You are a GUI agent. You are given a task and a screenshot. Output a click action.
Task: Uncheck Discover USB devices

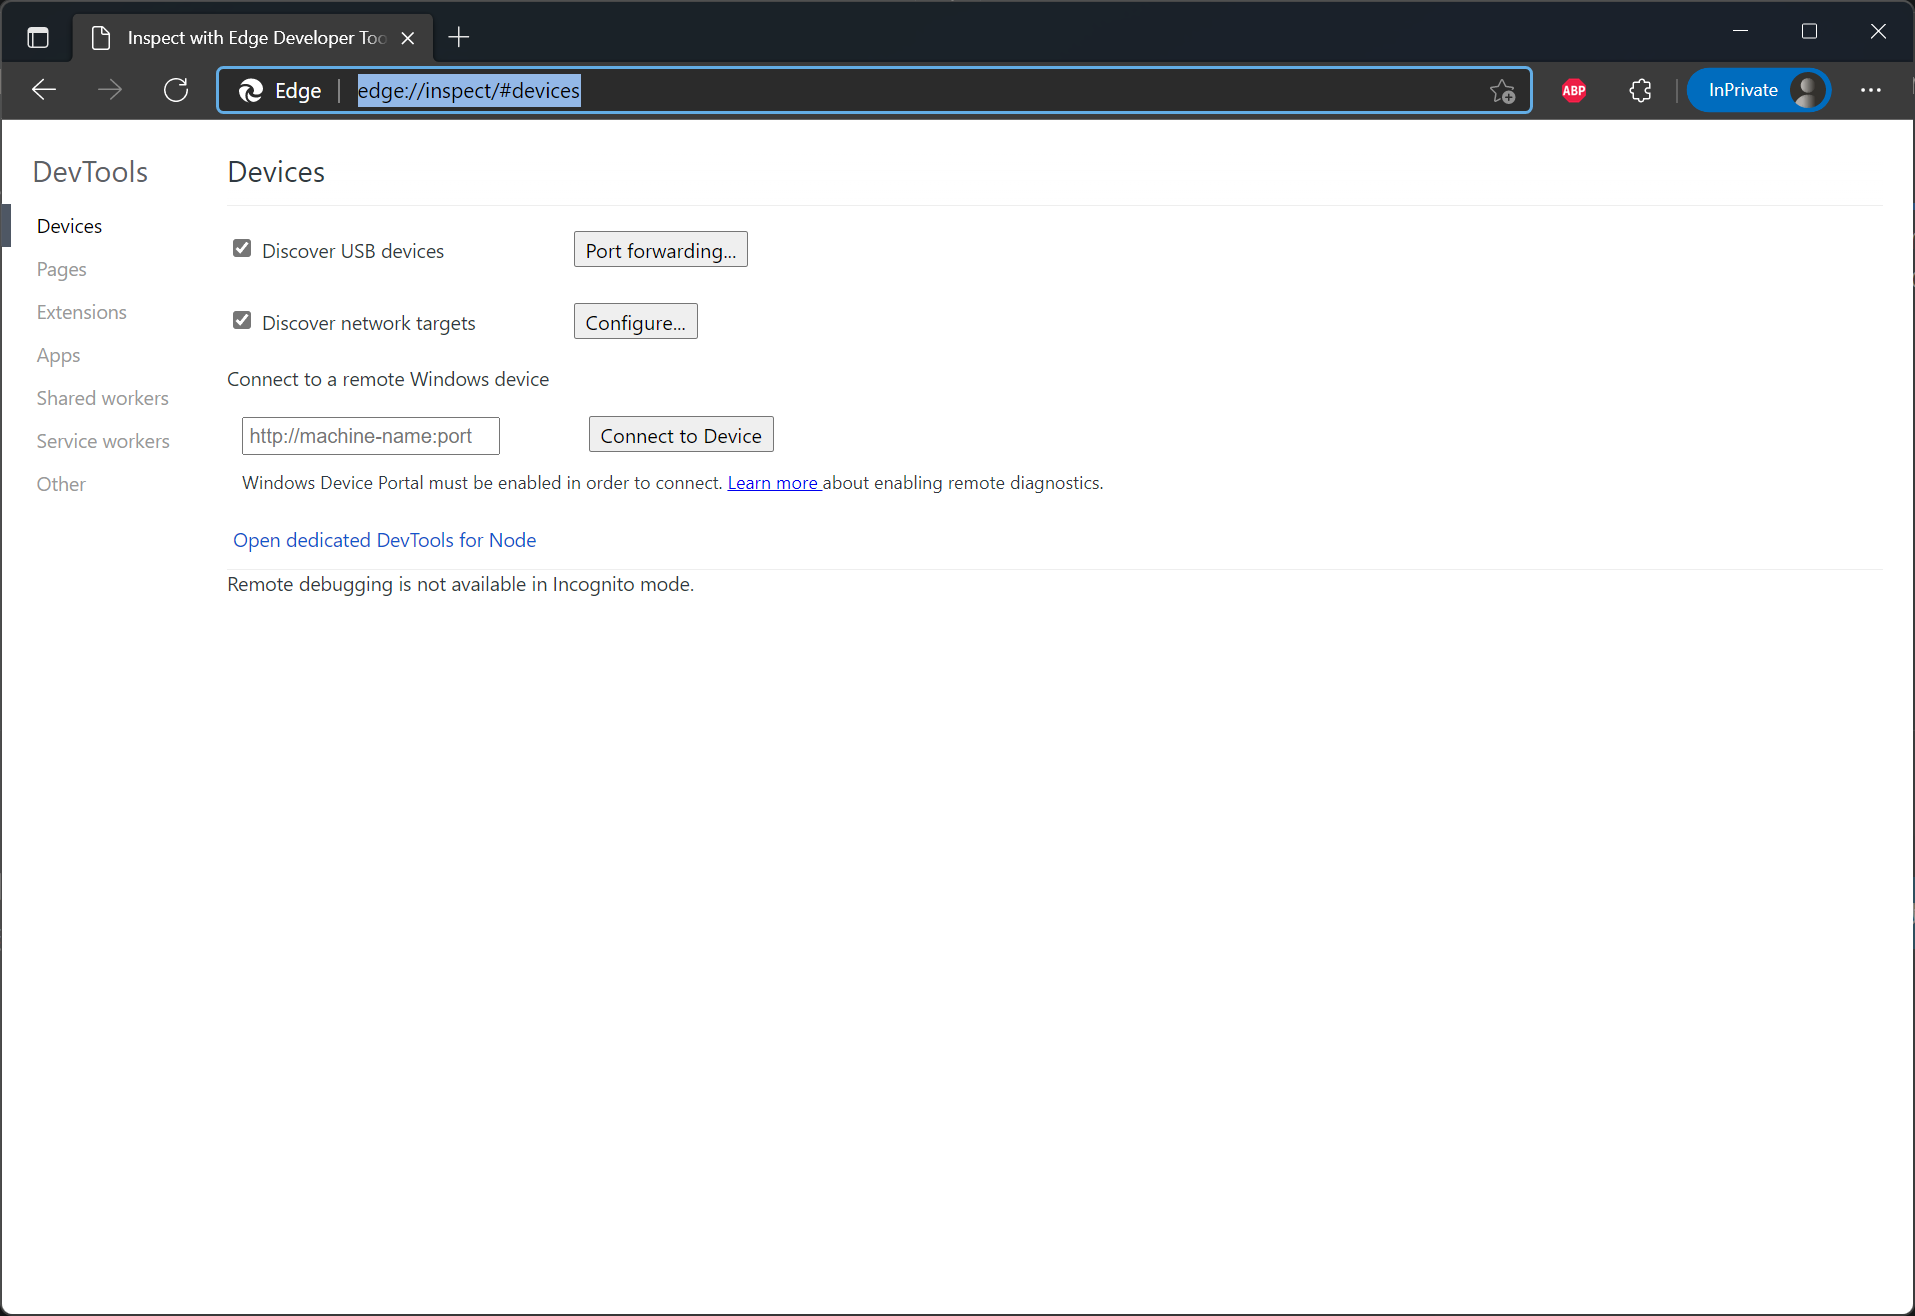tap(241, 248)
